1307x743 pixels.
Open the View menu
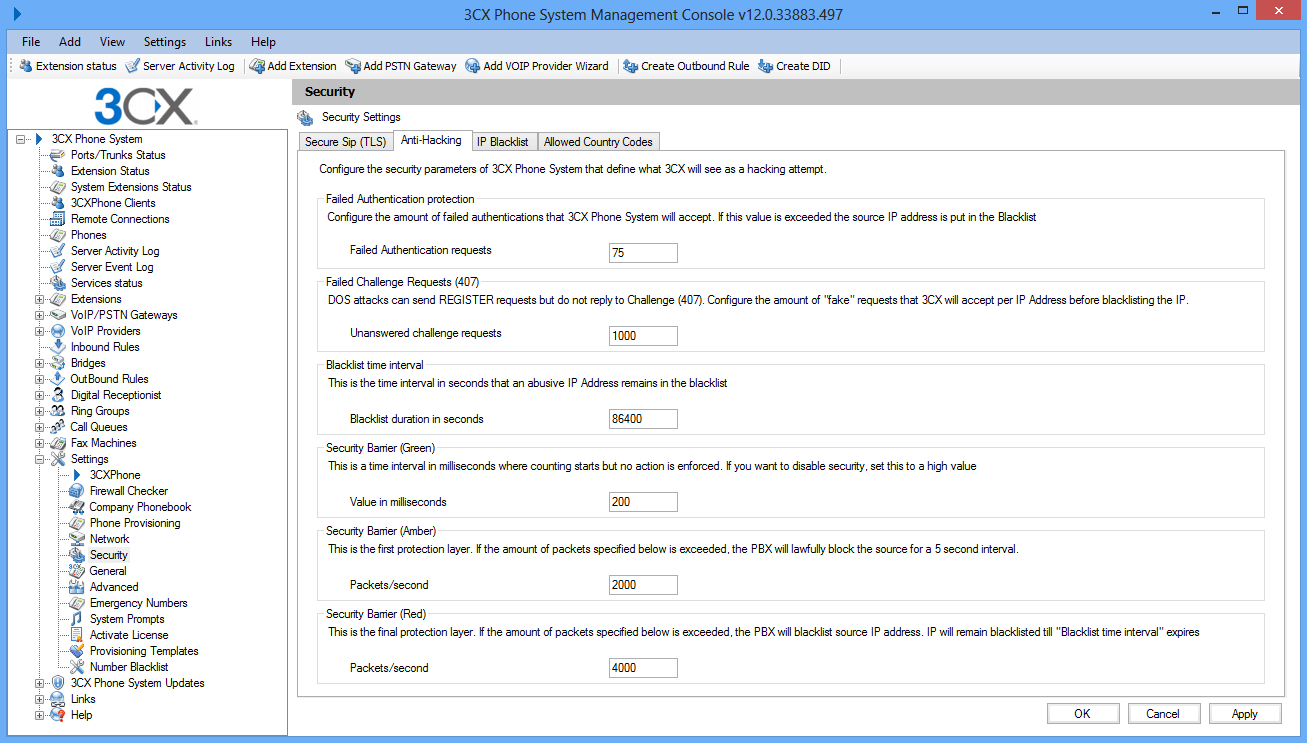(112, 42)
